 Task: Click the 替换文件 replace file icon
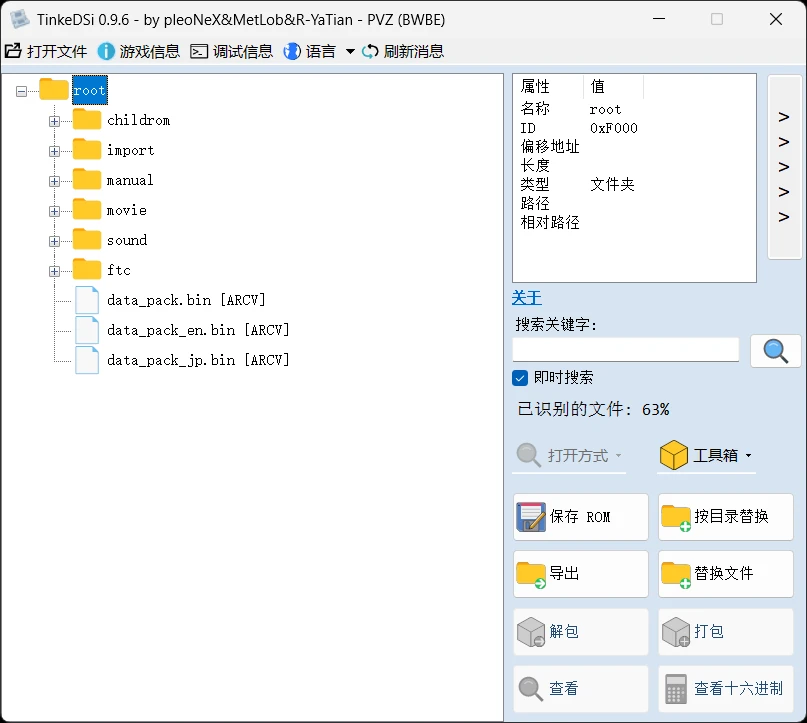point(676,574)
